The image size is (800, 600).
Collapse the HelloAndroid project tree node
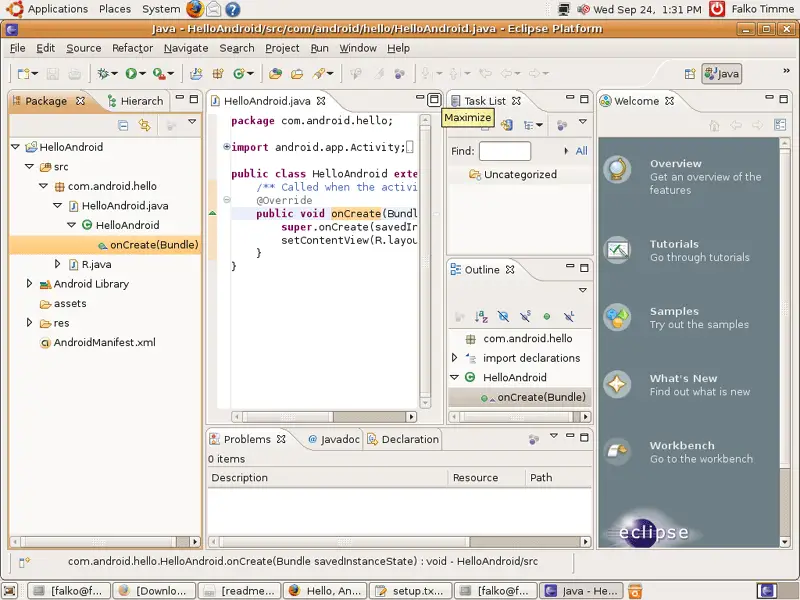pos(15,147)
